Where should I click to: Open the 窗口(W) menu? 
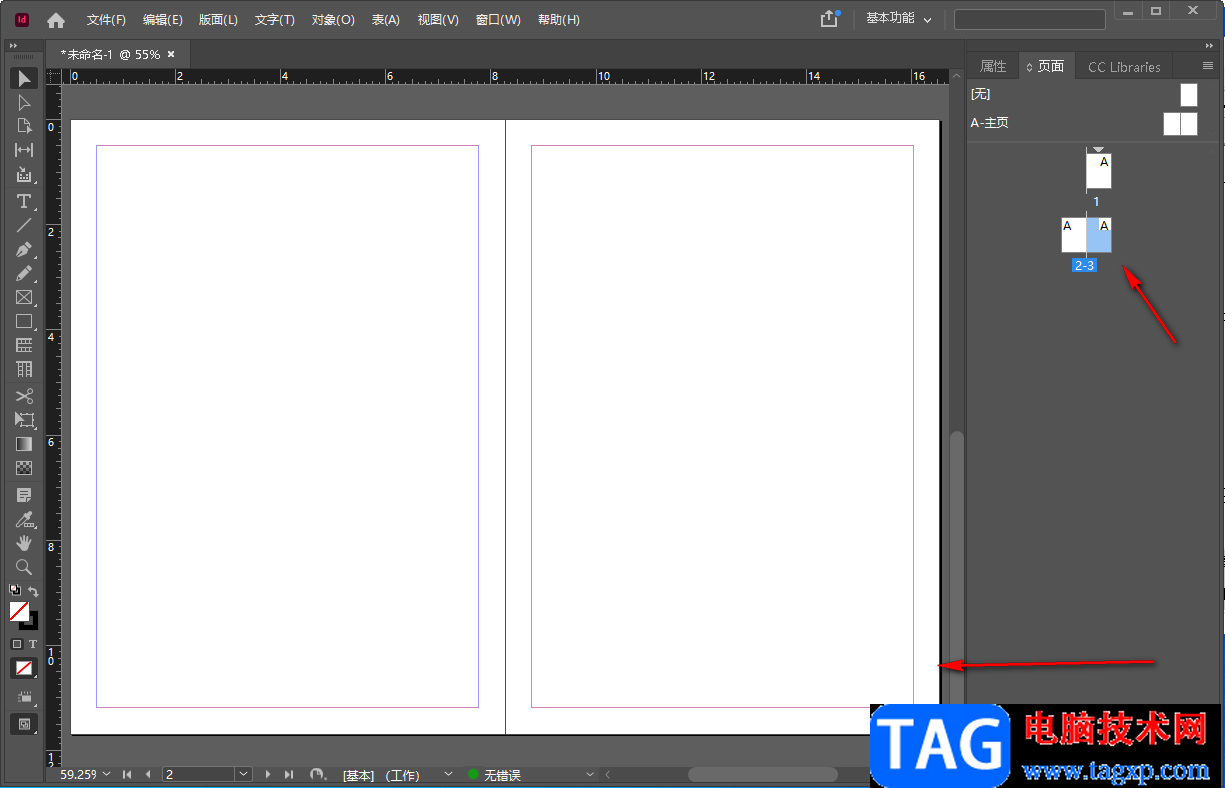[x=498, y=20]
